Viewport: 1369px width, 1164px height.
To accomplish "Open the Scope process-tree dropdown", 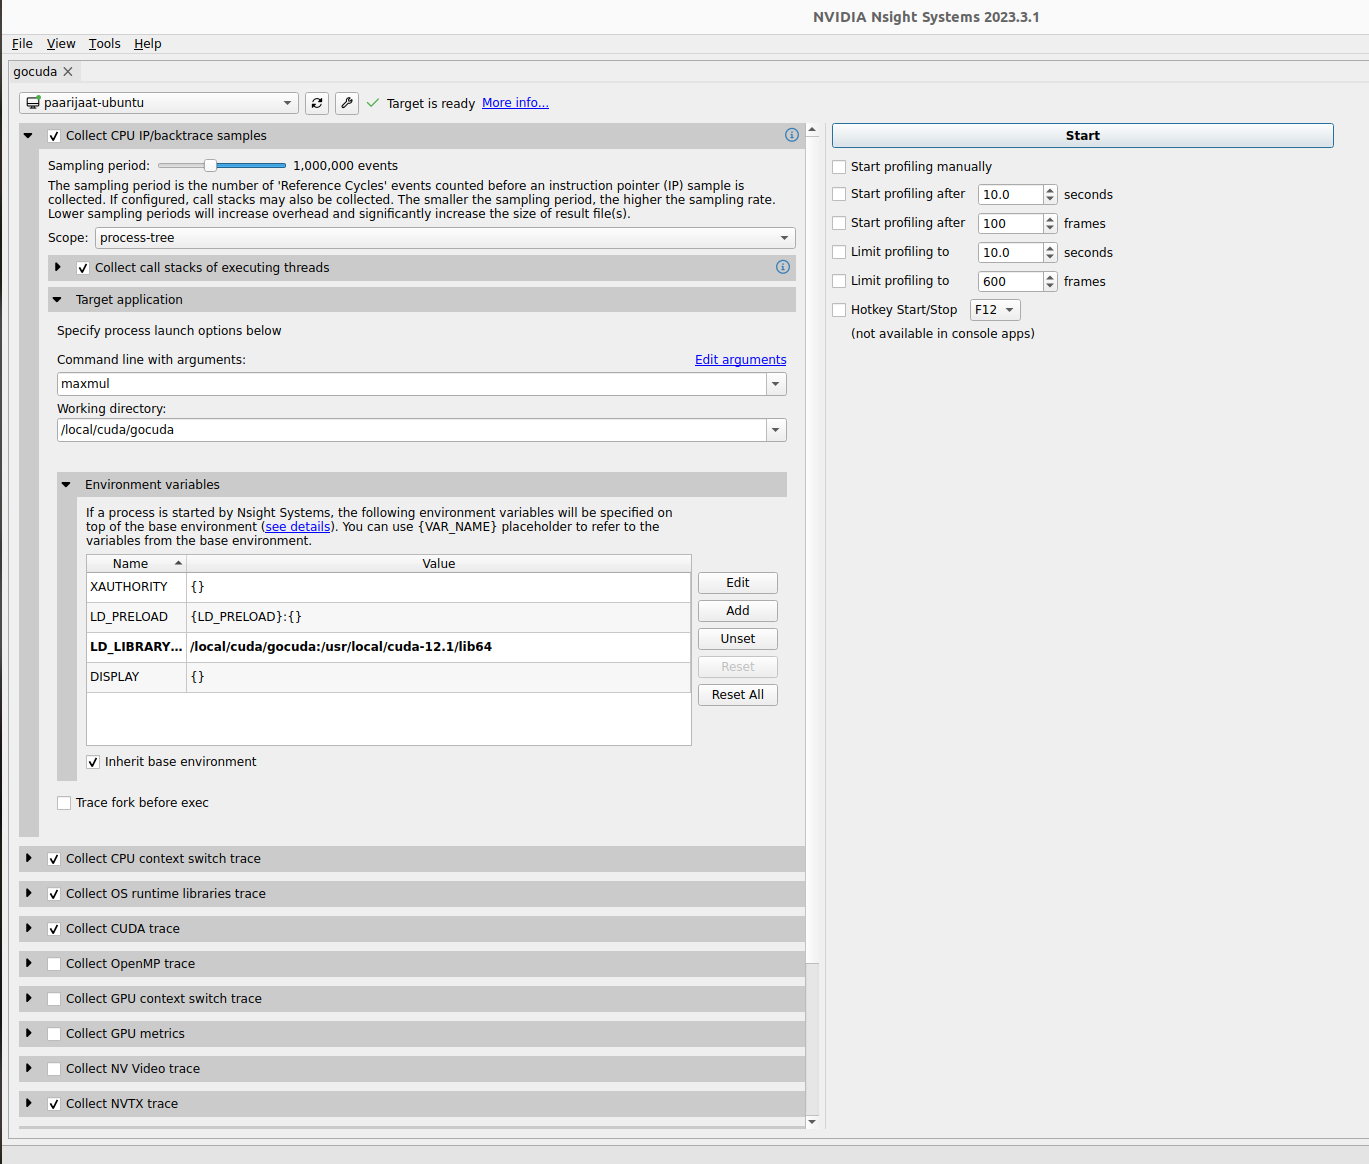I will pos(445,238).
